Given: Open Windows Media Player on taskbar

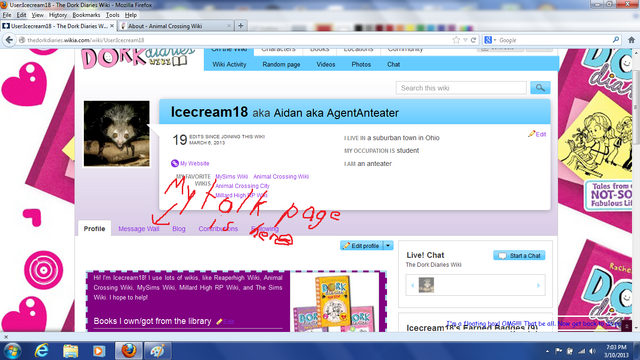Looking at the screenshot, I should click(99, 351).
